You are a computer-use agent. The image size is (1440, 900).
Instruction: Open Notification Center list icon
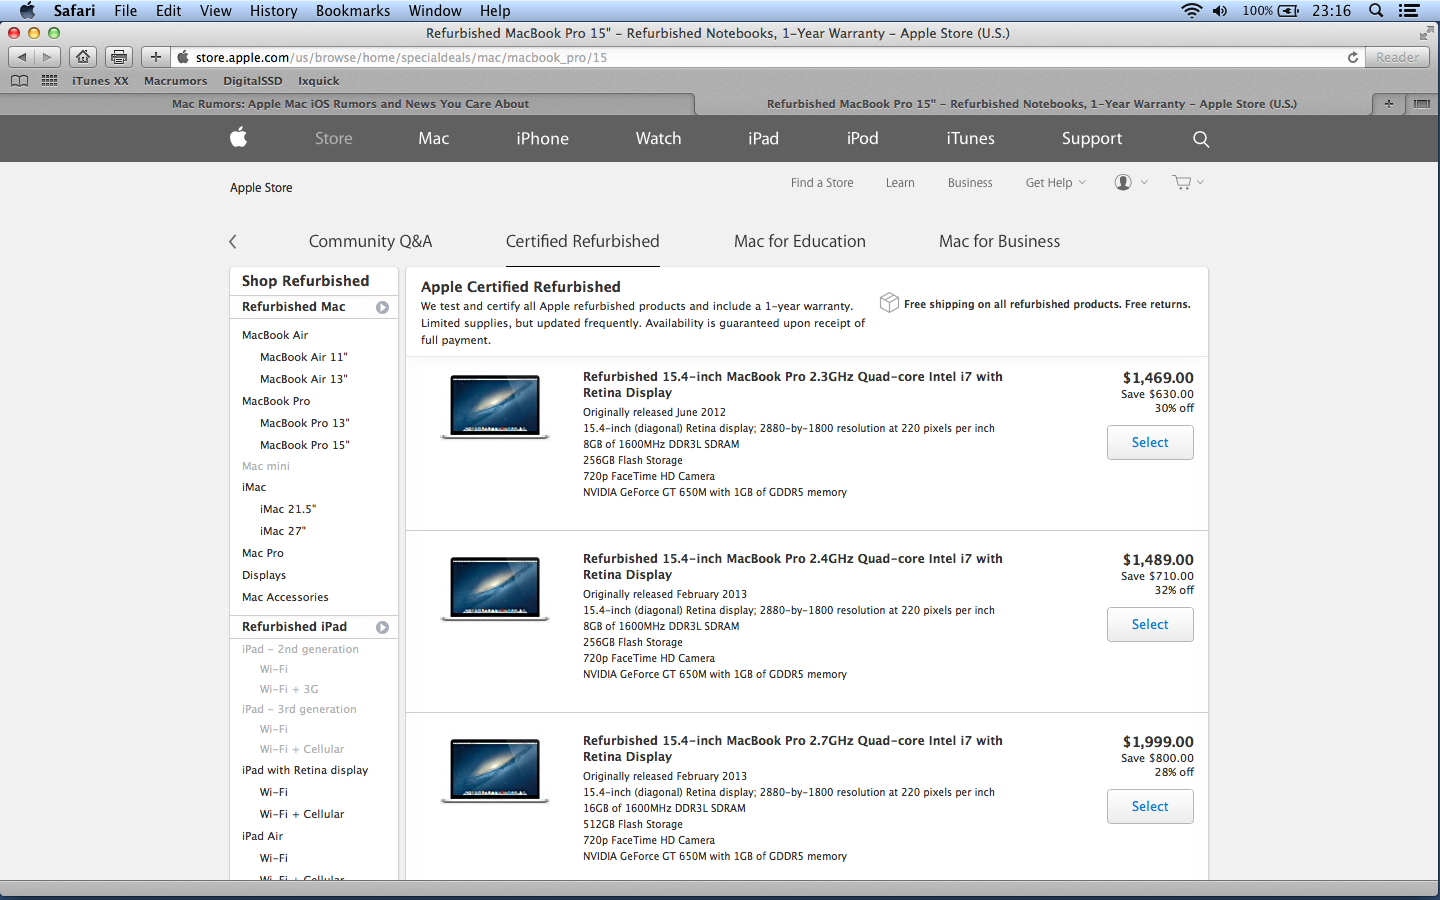click(x=1409, y=11)
